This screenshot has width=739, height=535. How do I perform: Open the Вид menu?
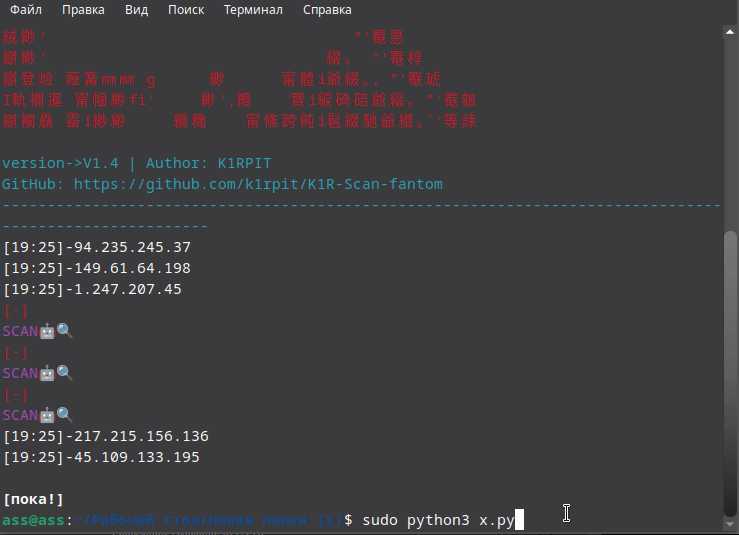point(137,10)
